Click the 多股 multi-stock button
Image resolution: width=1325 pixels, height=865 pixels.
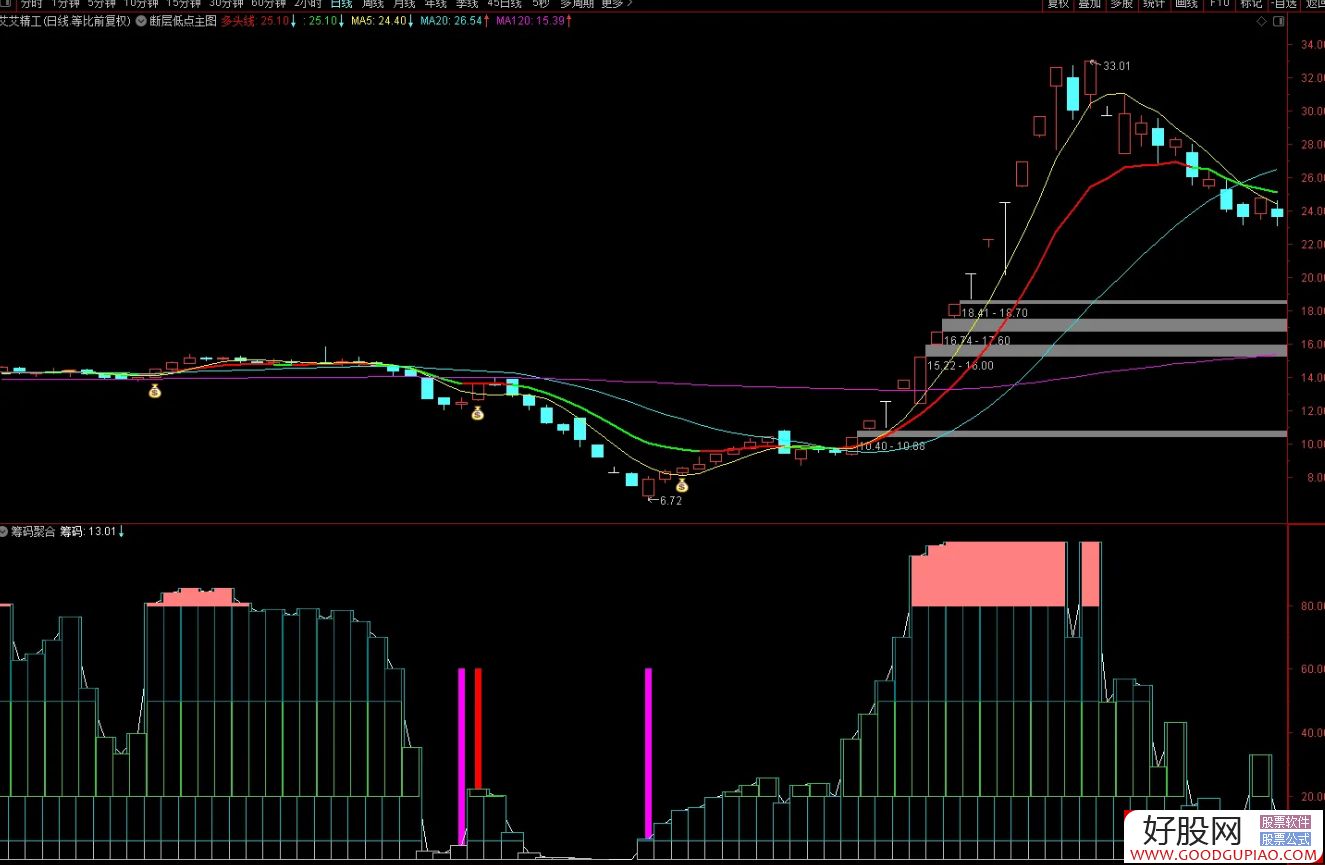[1121, 4]
